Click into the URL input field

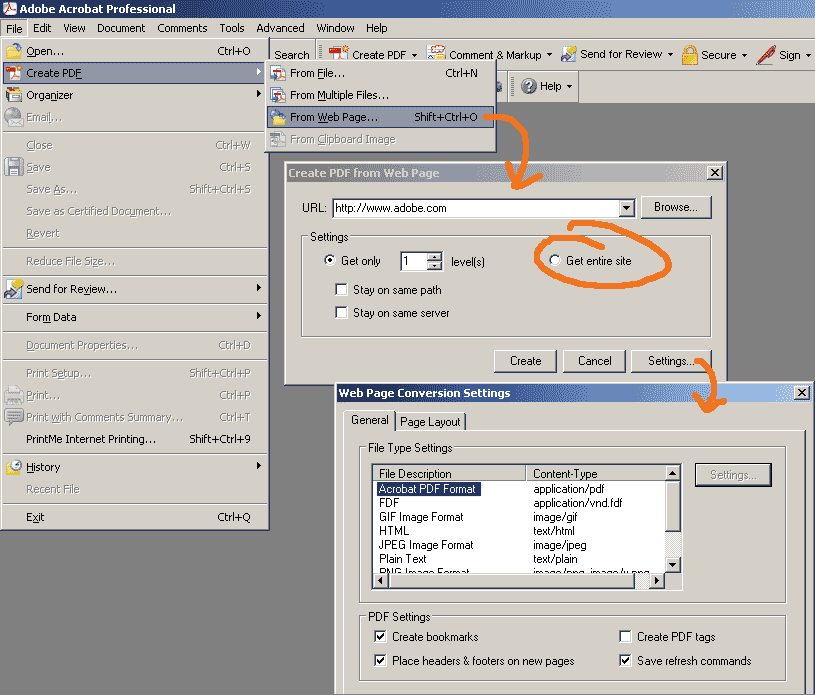[x=476, y=208]
